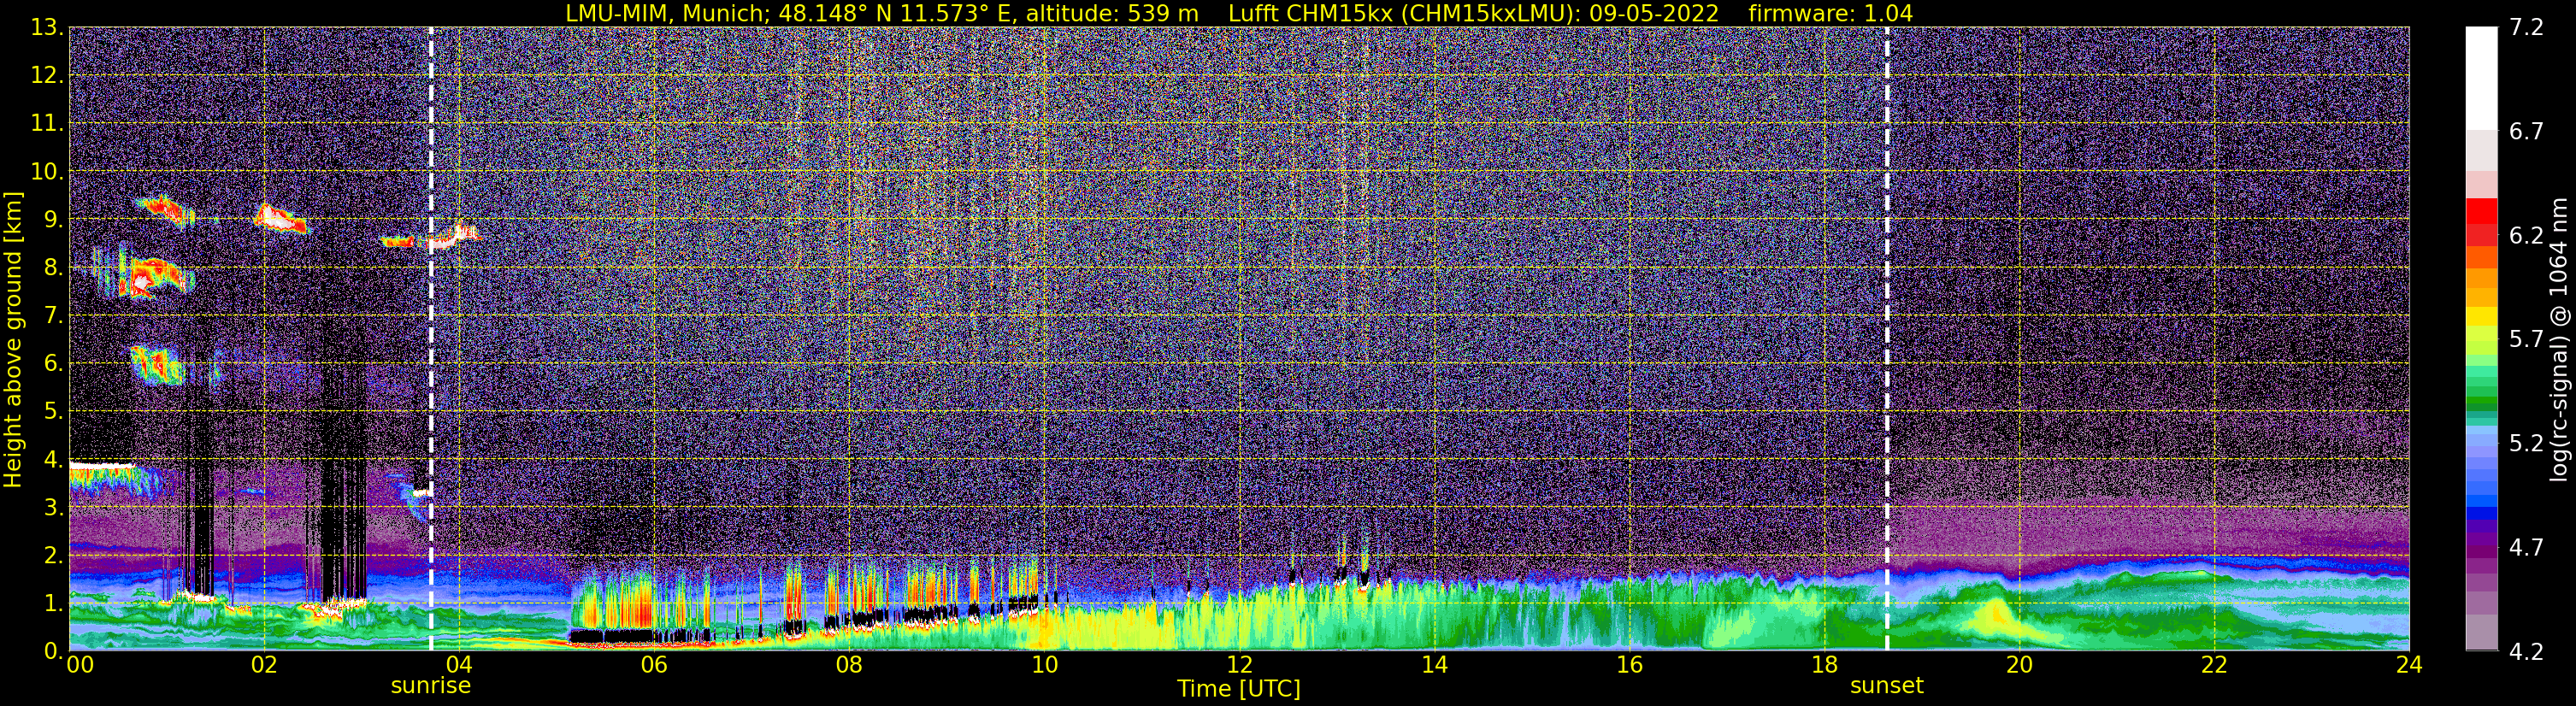Click the 04 tick on the time axis
This screenshot has width=2576, height=706.
(459, 665)
